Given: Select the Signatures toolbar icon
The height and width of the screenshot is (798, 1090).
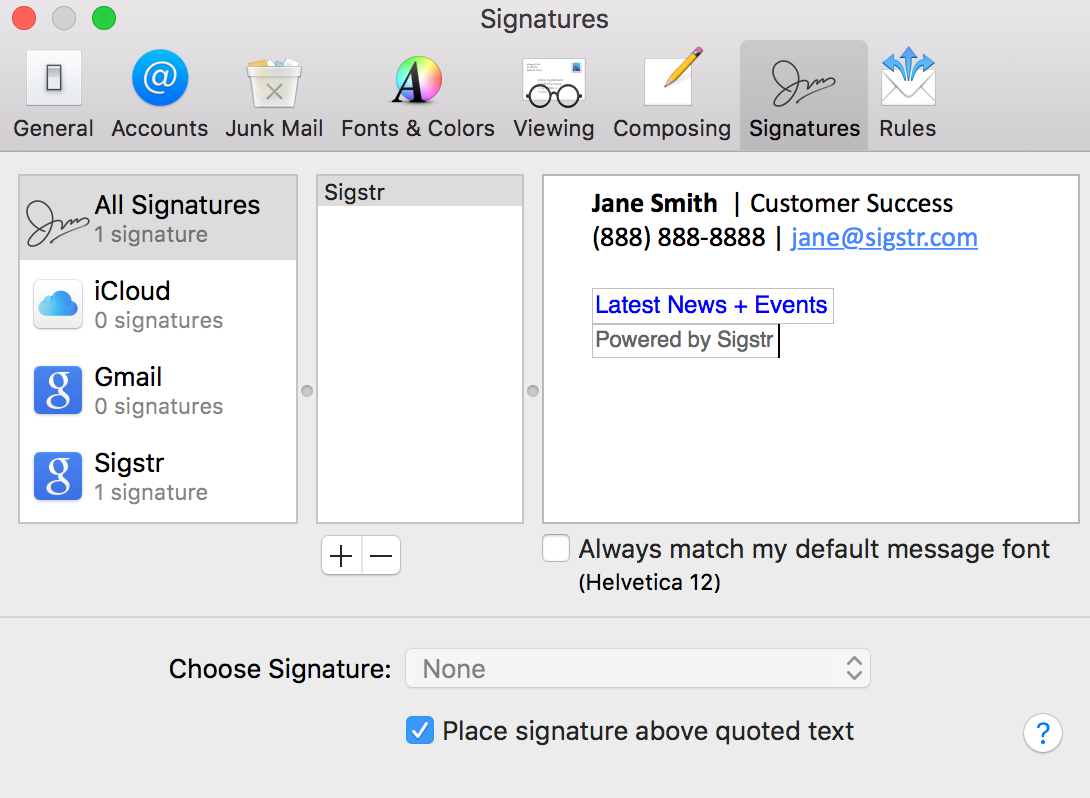Looking at the screenshot, I should 804,83.
